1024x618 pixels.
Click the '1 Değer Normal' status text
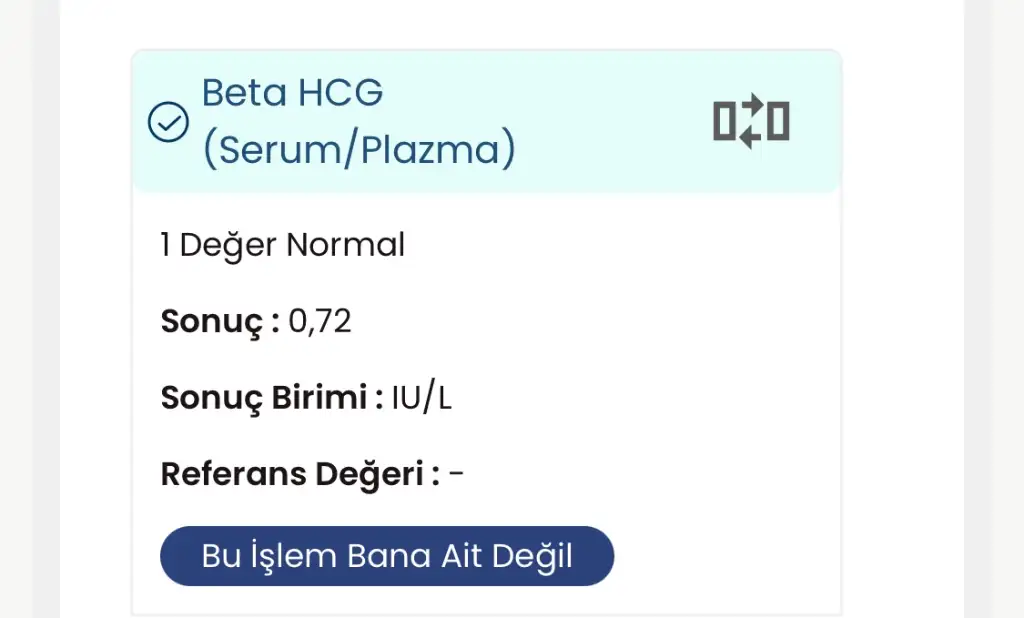tap(283, 245)
